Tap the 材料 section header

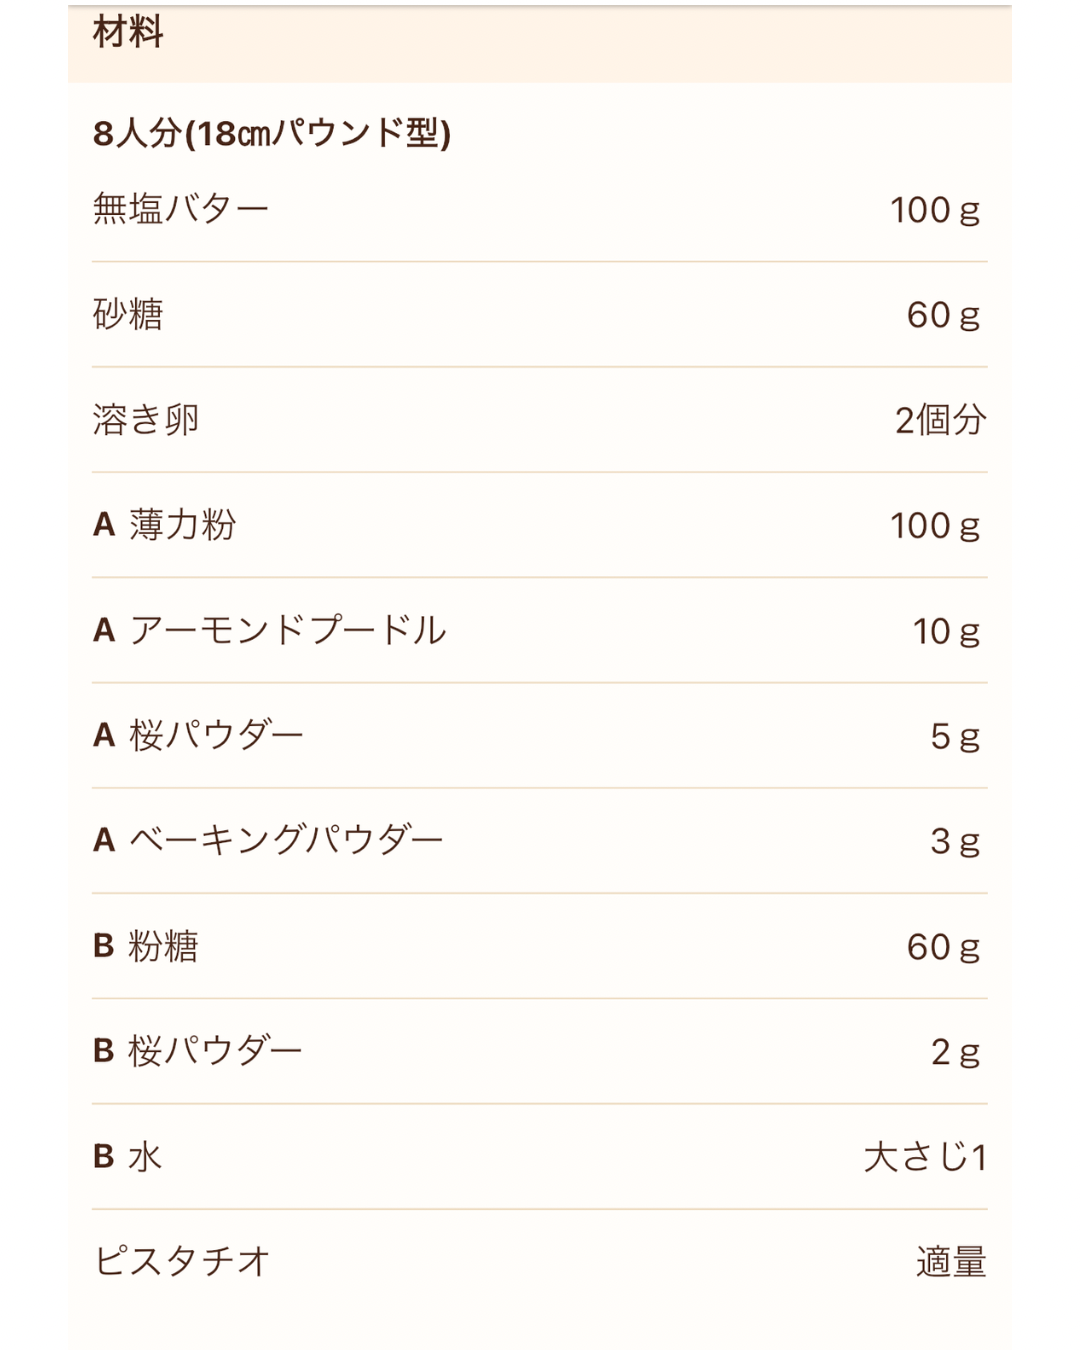click(128, 32)
